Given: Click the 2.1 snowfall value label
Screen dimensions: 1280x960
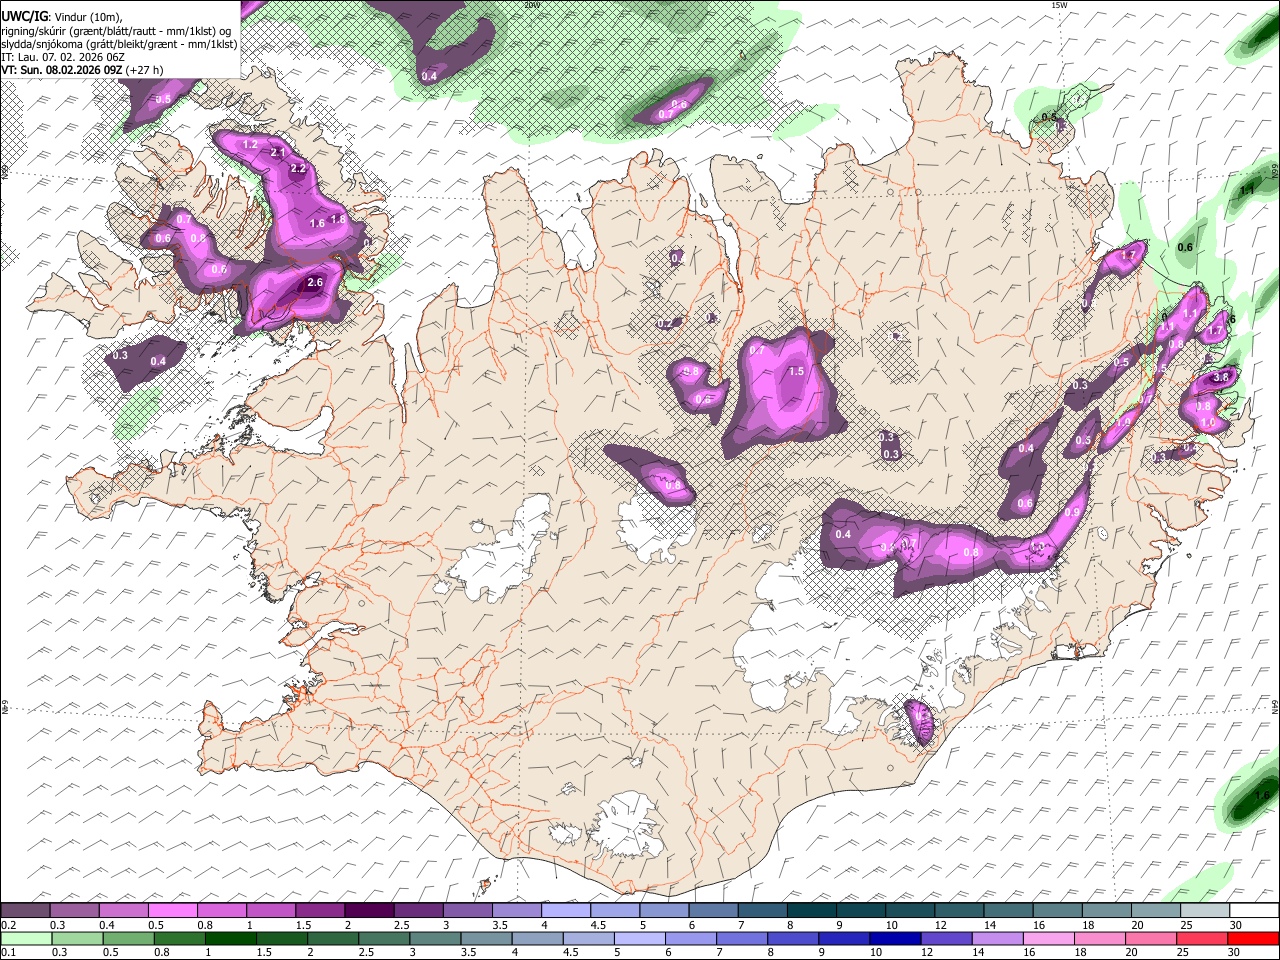Looking at the screenshot, I should point(279,153).
